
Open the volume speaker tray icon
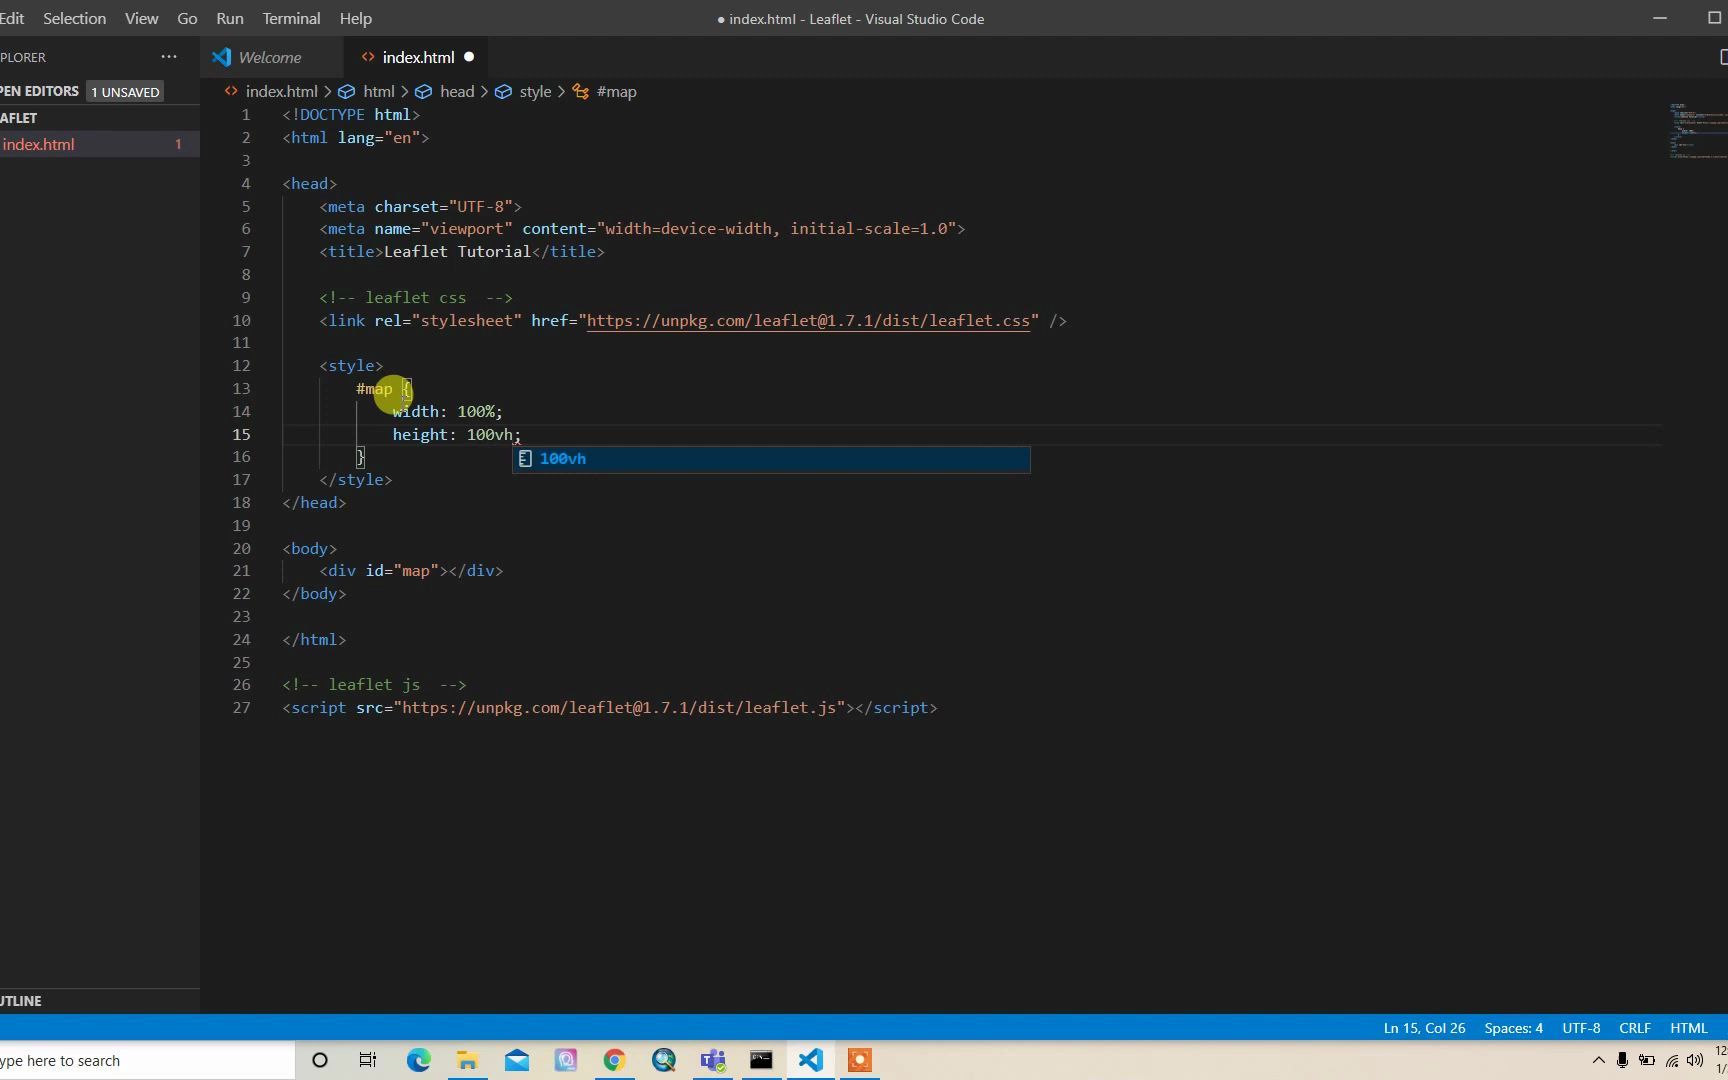tap(1695, 1061)
